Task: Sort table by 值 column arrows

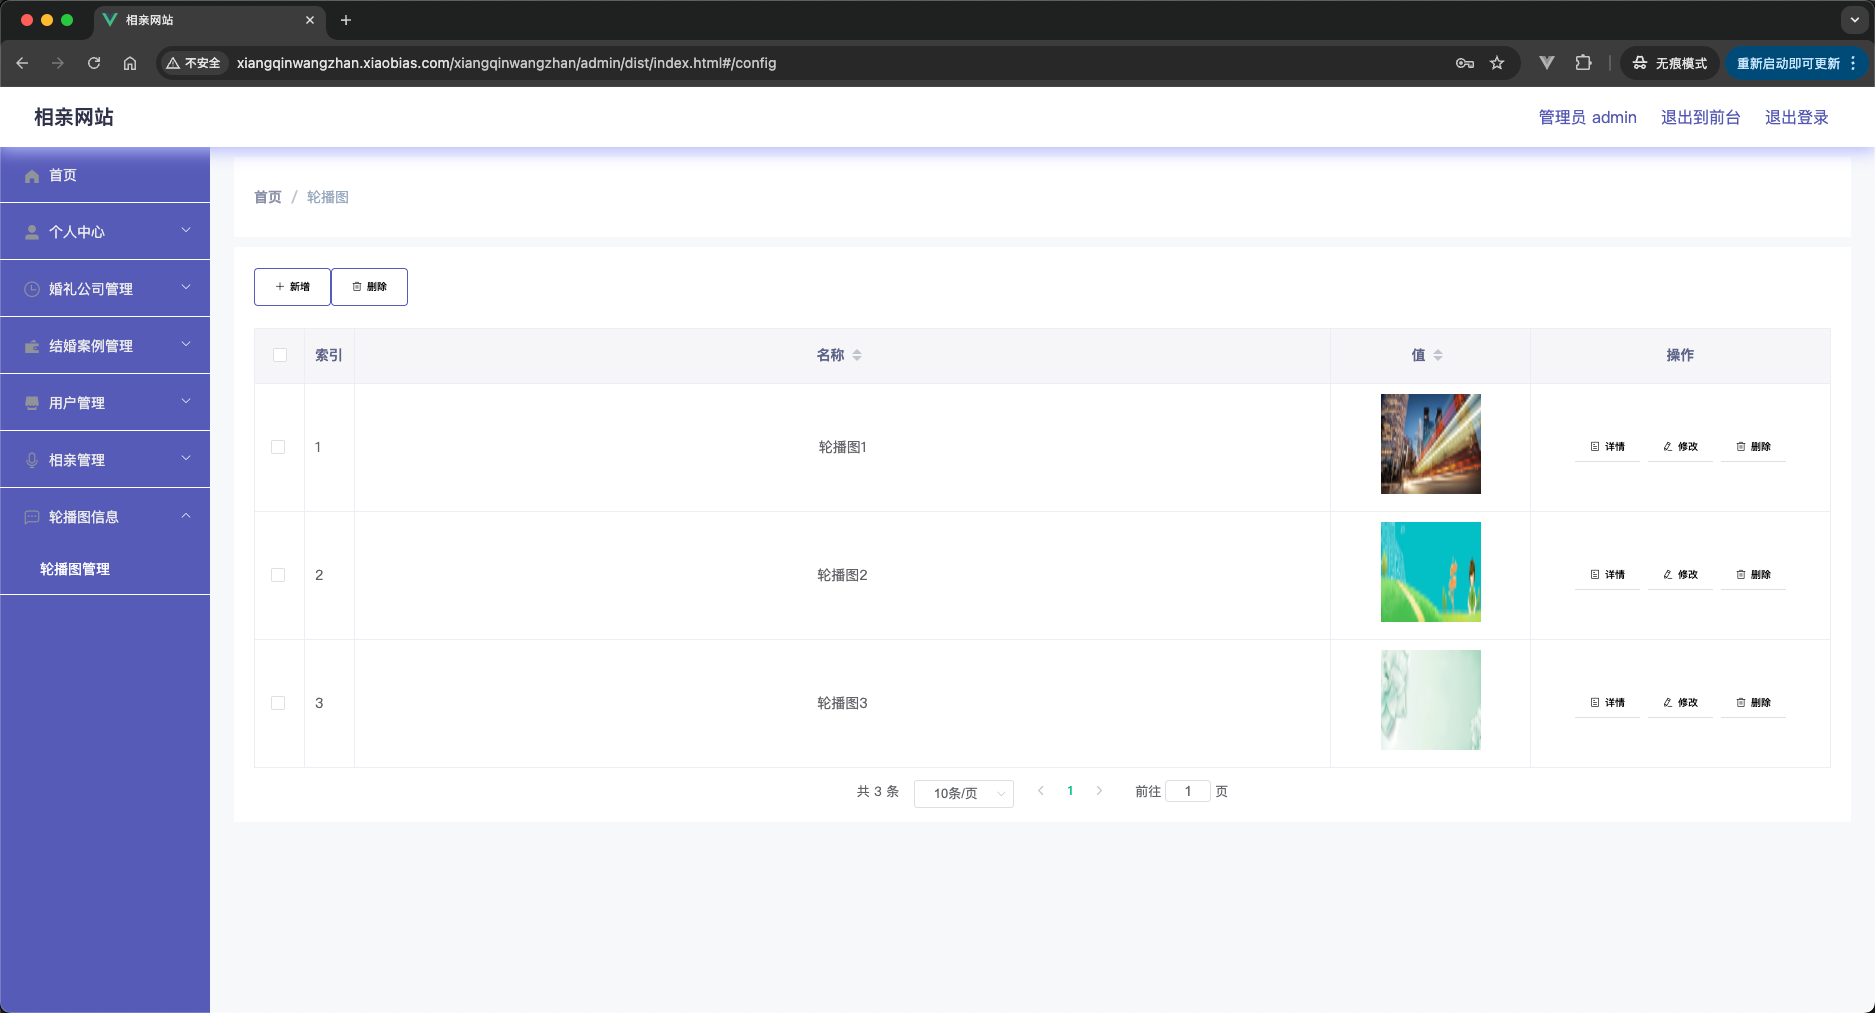Action: 1438,355
